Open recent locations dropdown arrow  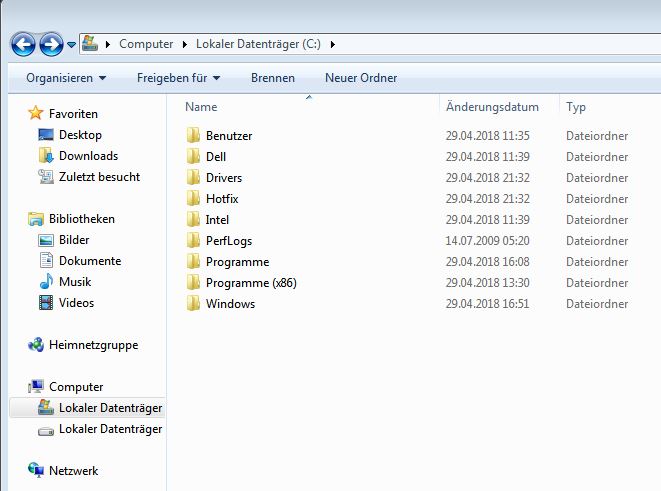[x=71, y=45]
